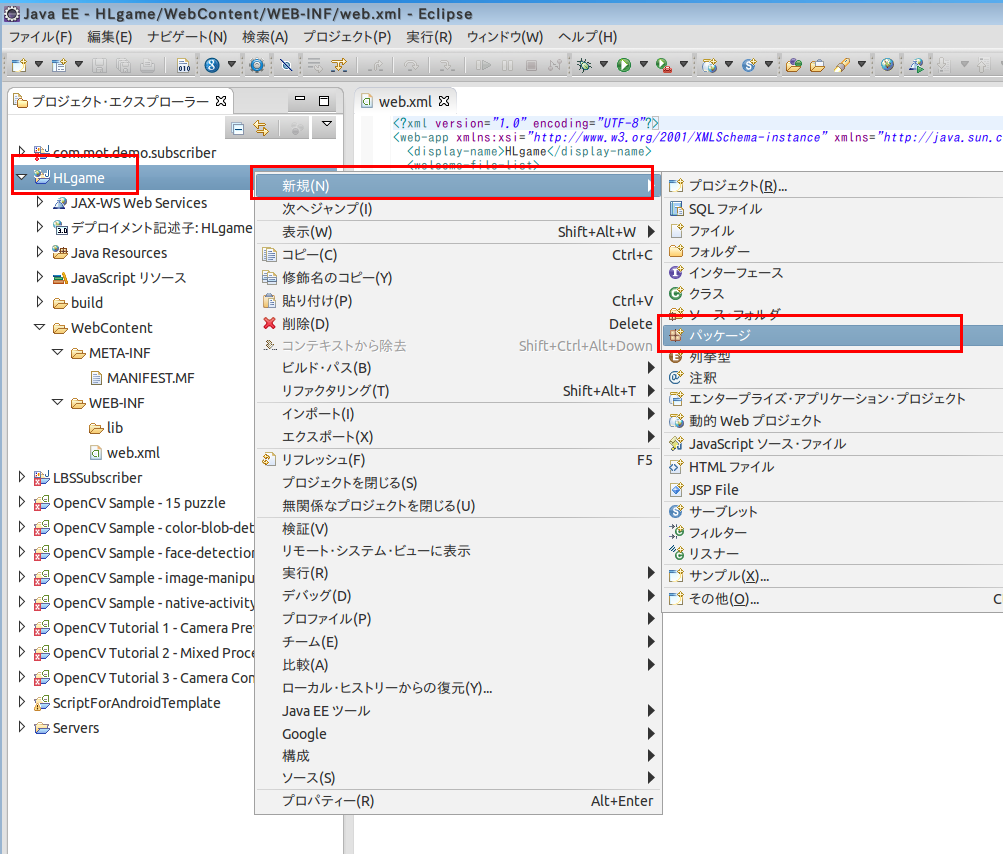This screenshot has width=1003, height=854.
Task: Click the Google services toolbar icon
Action: 212,65
